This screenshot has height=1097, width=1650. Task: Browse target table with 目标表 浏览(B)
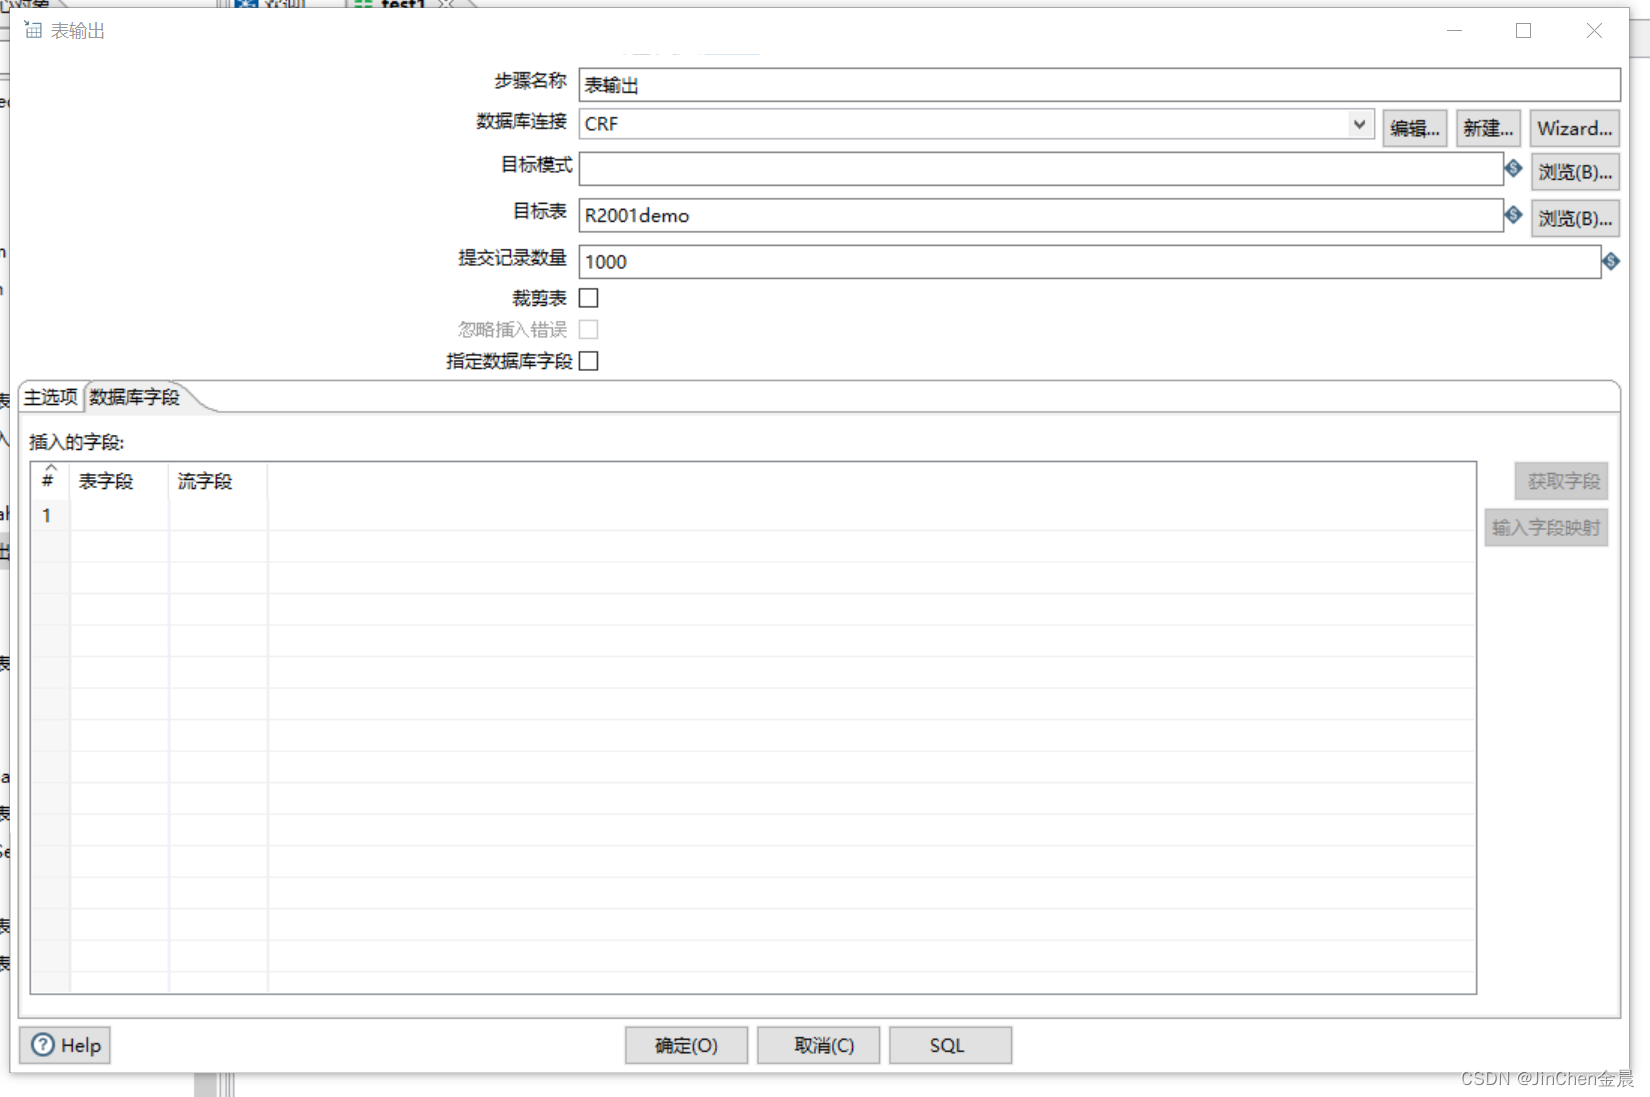(x=1575, y=218)
